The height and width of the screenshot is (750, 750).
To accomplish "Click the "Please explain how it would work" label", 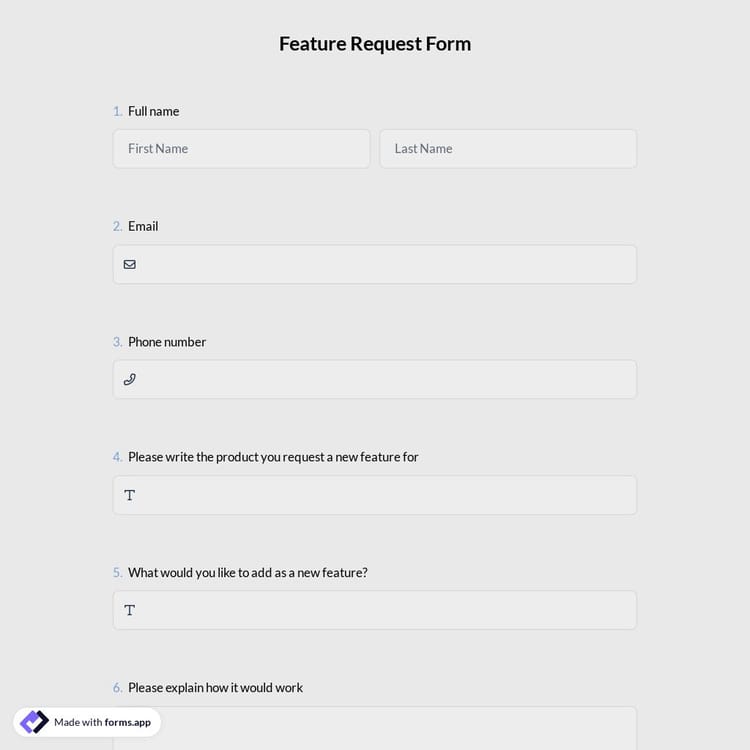I will 215,688.
